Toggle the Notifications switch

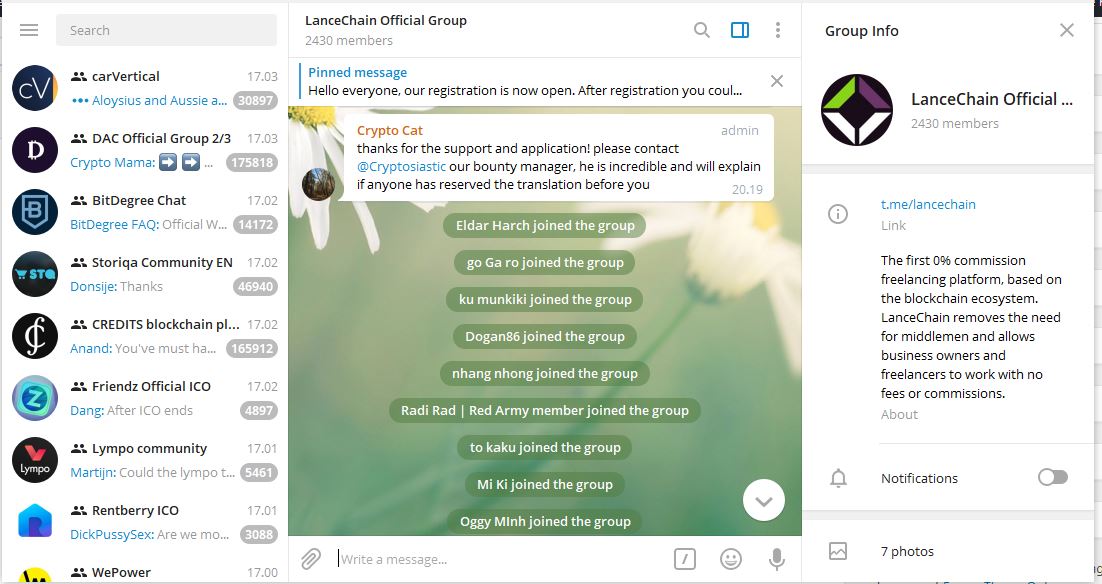tap(1053, 478)
